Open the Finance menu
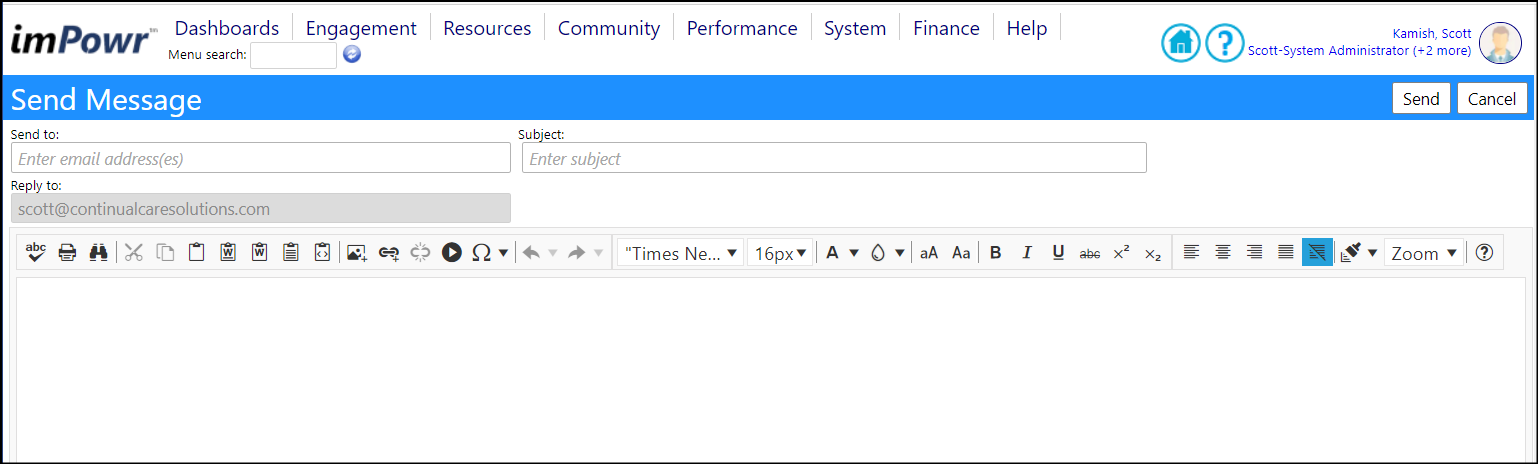 pyautogui.click(x=946, y=28)
